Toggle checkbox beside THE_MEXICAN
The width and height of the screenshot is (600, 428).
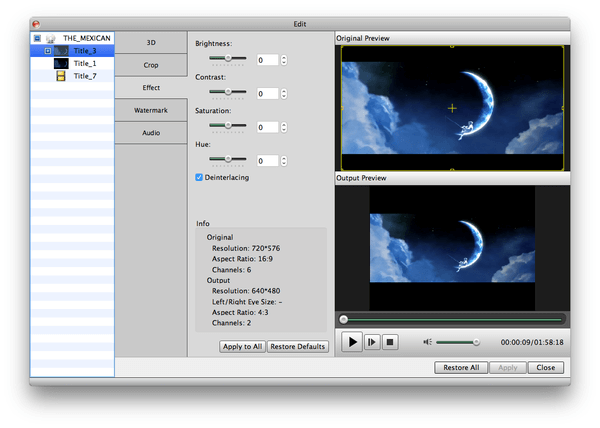(x=37, y=38)
